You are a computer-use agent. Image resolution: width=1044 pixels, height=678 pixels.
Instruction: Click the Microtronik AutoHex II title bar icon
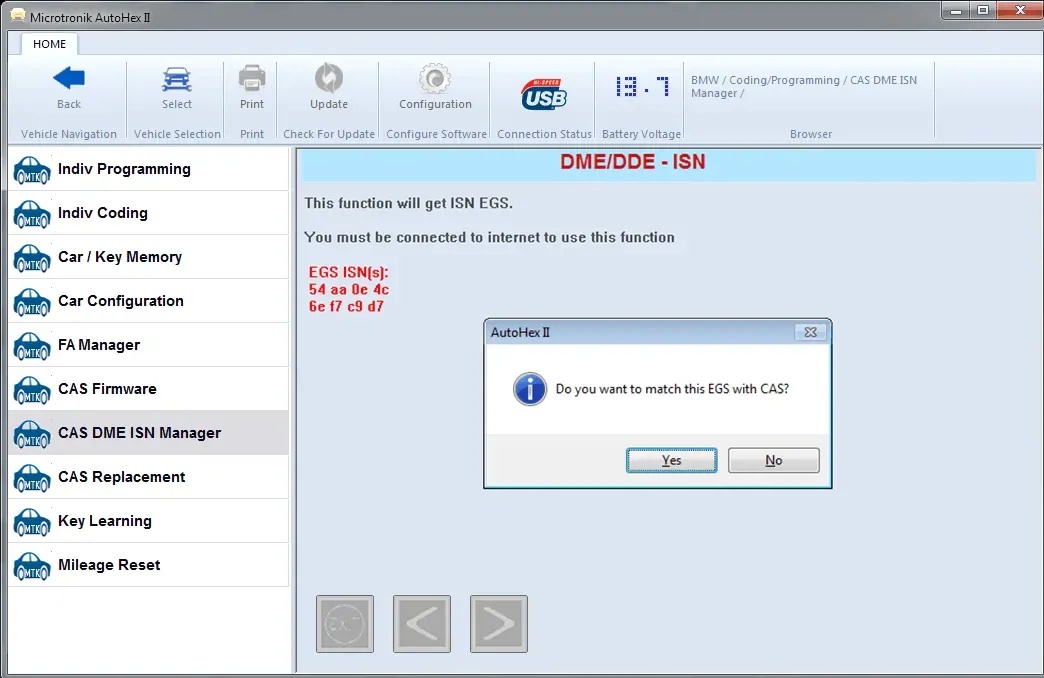point(17,16)
